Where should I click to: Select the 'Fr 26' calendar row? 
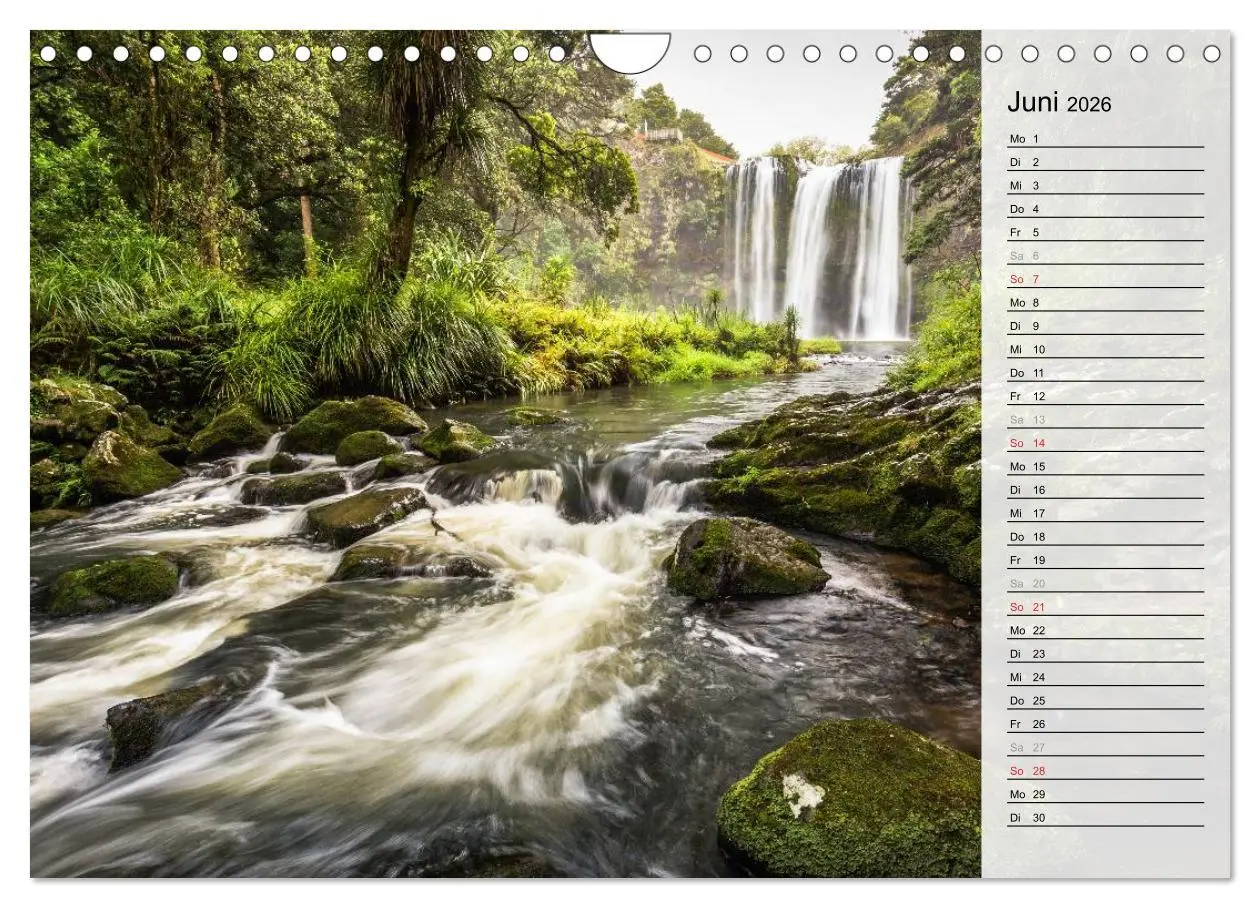pyautogui.click(x=1105, y=724)
